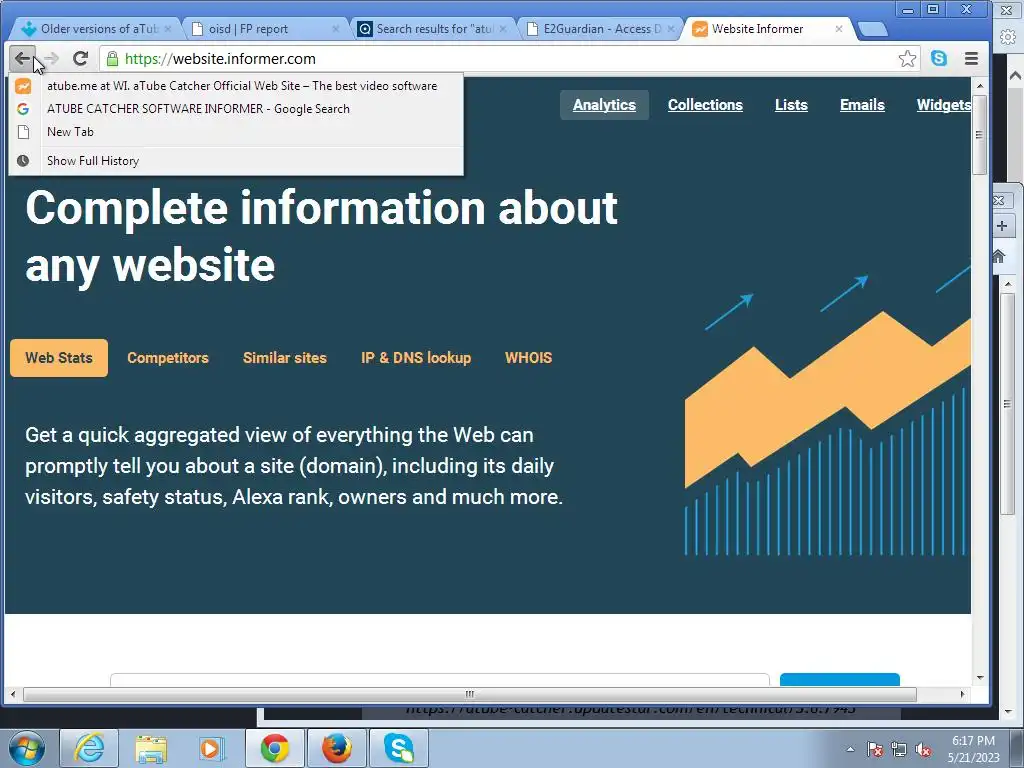Viewport: 1024px width, 768px height.
Task: Select the WHOIS option
Action: pyautogui.click(x=528, y=358)
